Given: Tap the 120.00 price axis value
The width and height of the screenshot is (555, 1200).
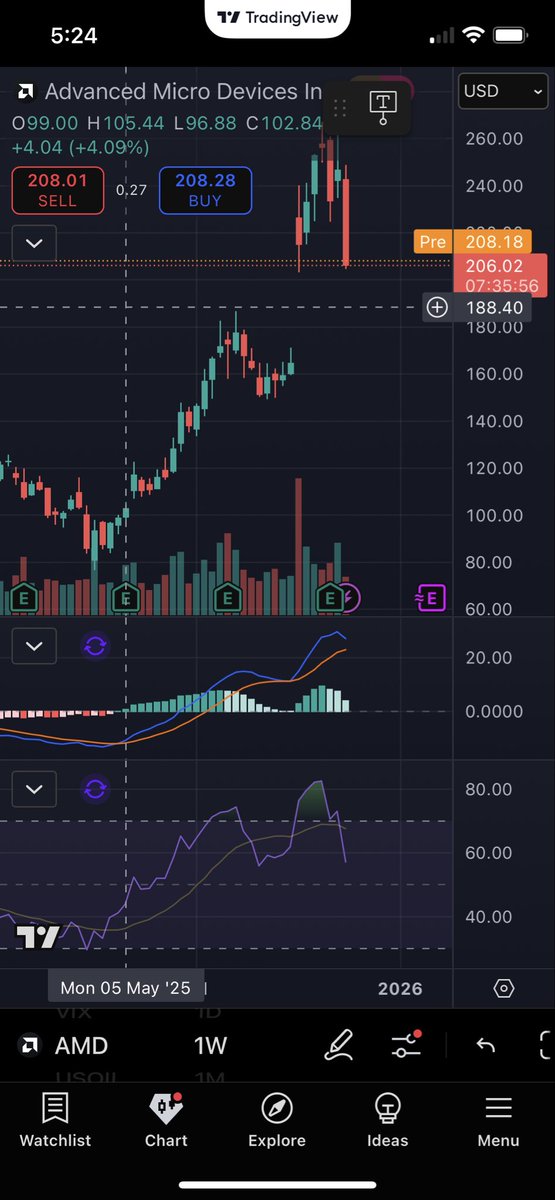Looking at the screenshot, I should pyautogui.click(x=494, y=467).
